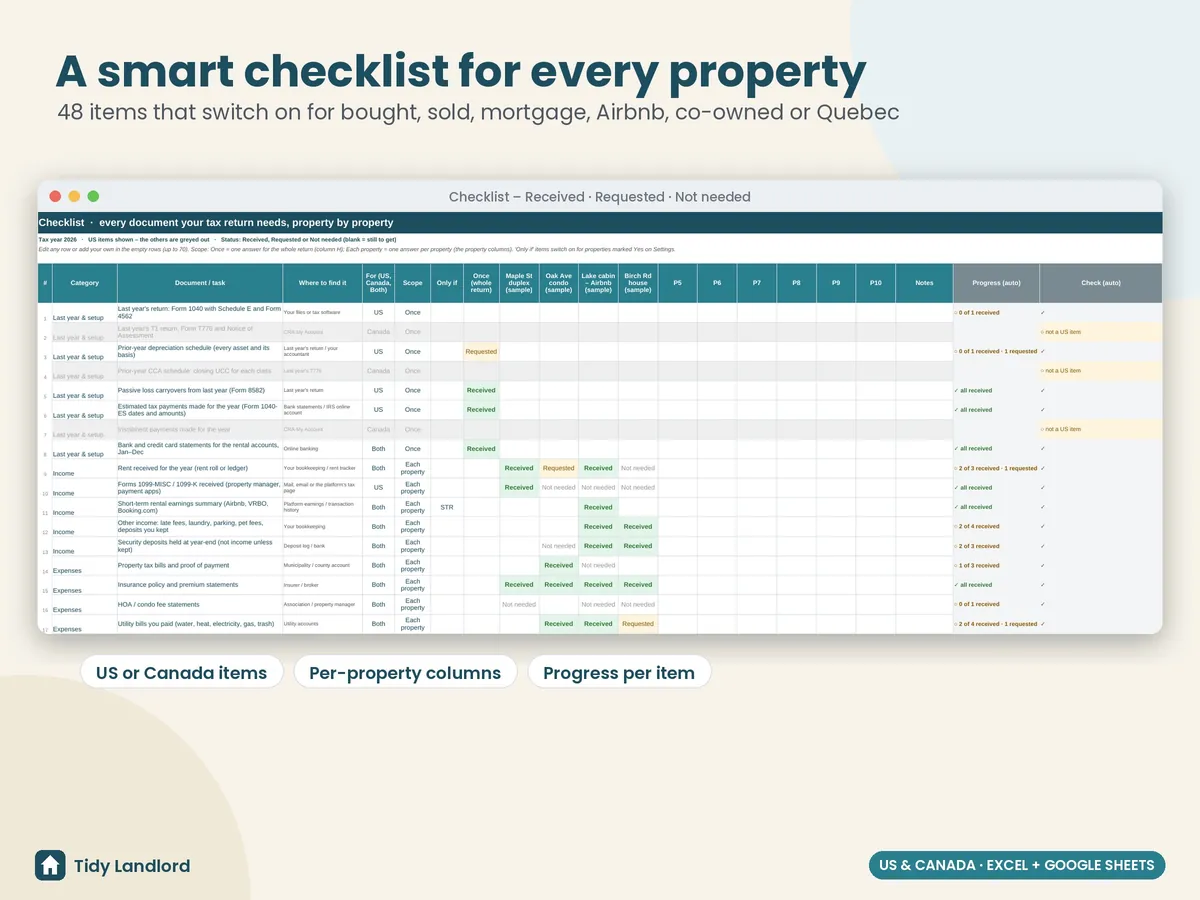Click the 'Document / task' column header
This screenshot has height=900, width=1200.
(200, 283)
